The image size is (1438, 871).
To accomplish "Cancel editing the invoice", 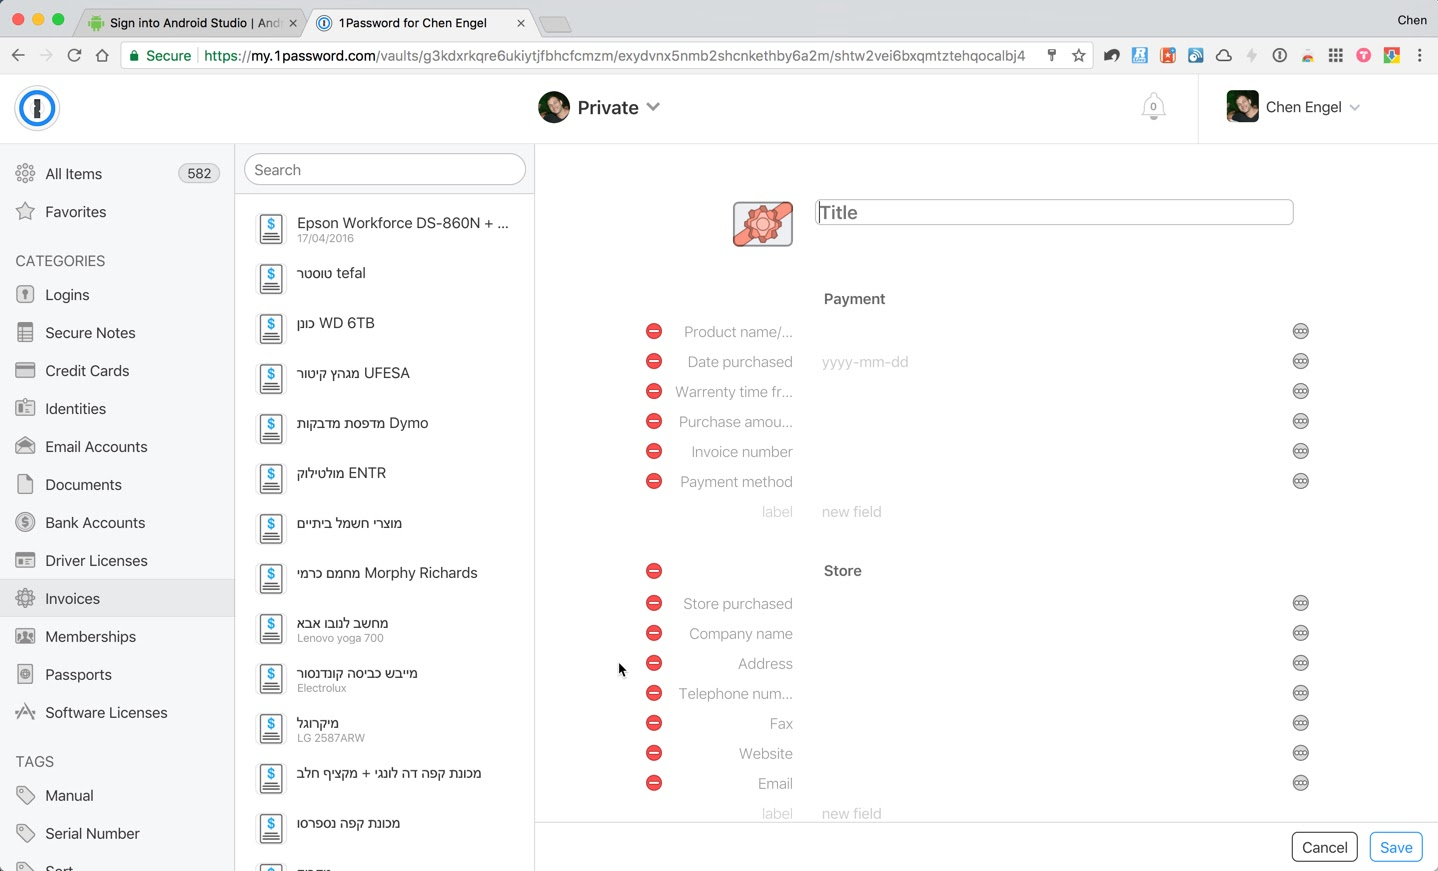I will [1324, 847].
